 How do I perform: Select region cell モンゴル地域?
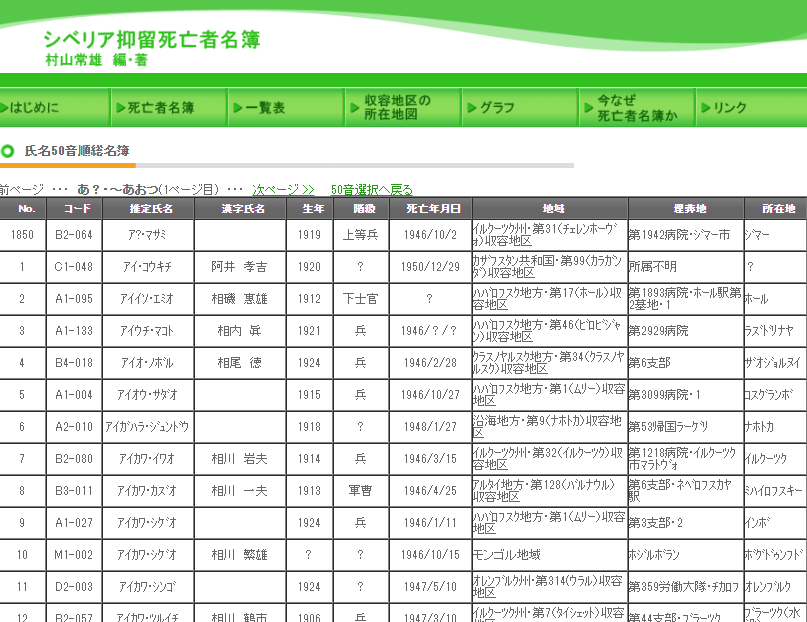[550, 555]
